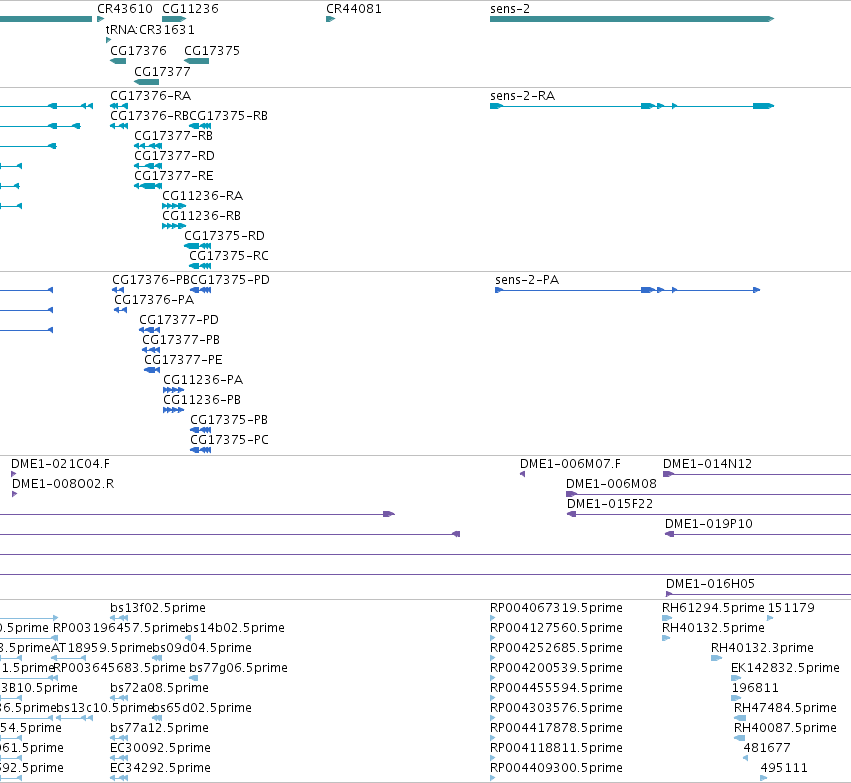Click RH47484.5prime EST label
Image resolution: width=851 pixels, height=783 pixels.
[785, 708]
